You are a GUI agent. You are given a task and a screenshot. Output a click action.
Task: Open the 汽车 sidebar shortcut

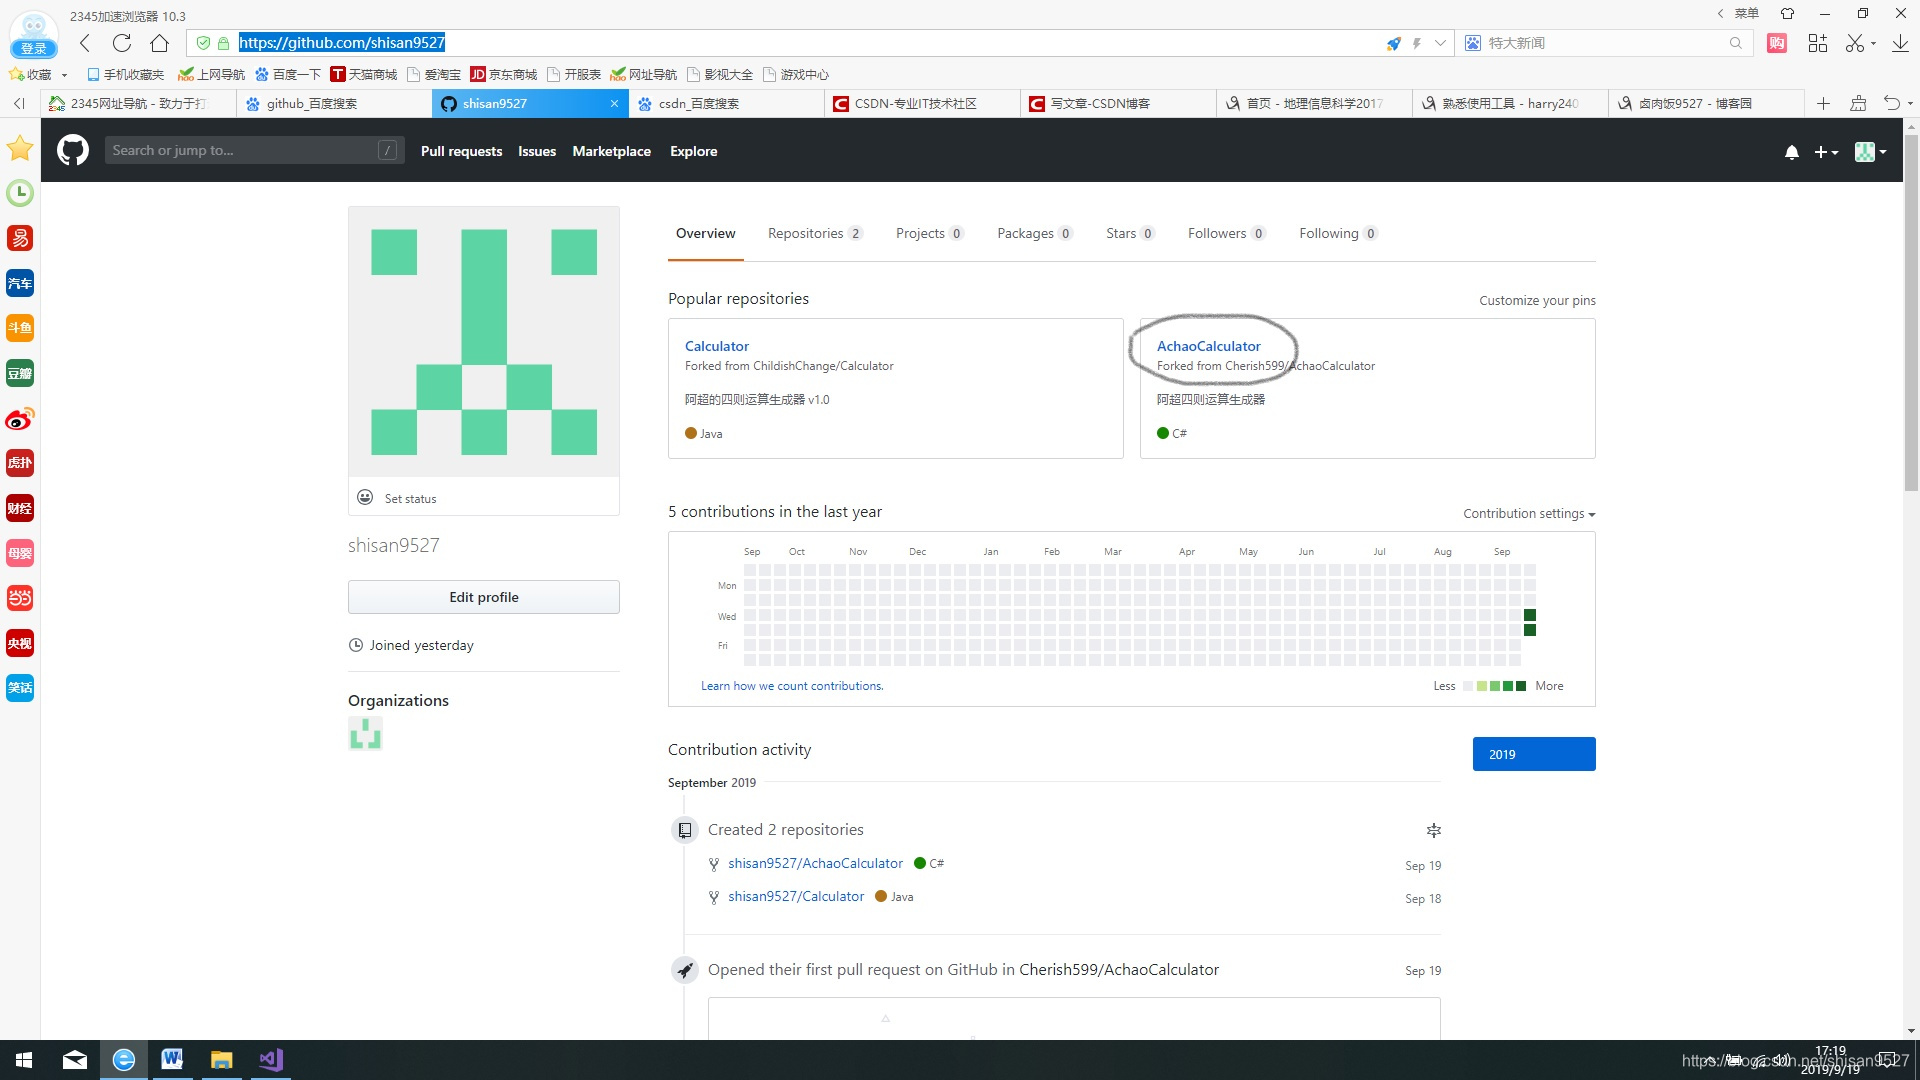coord(20,283)
